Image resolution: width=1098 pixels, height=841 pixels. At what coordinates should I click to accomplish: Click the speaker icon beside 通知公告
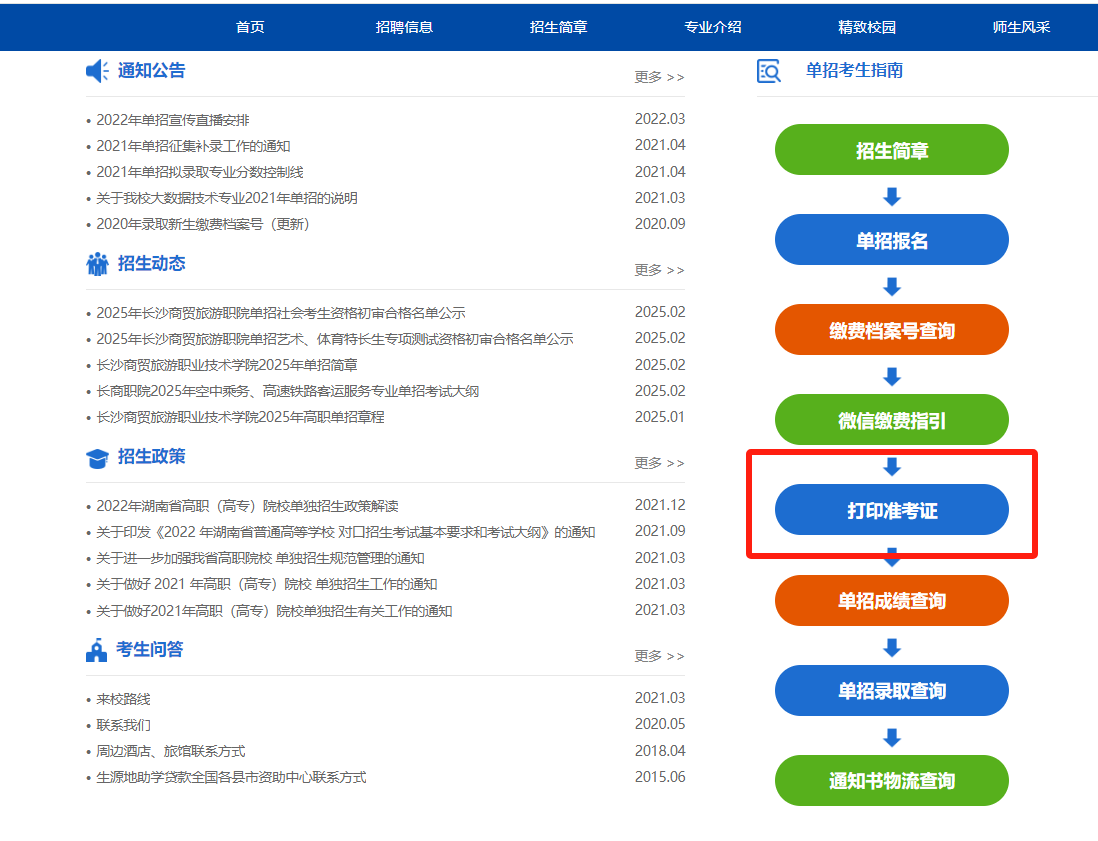[x=97, y=71]
